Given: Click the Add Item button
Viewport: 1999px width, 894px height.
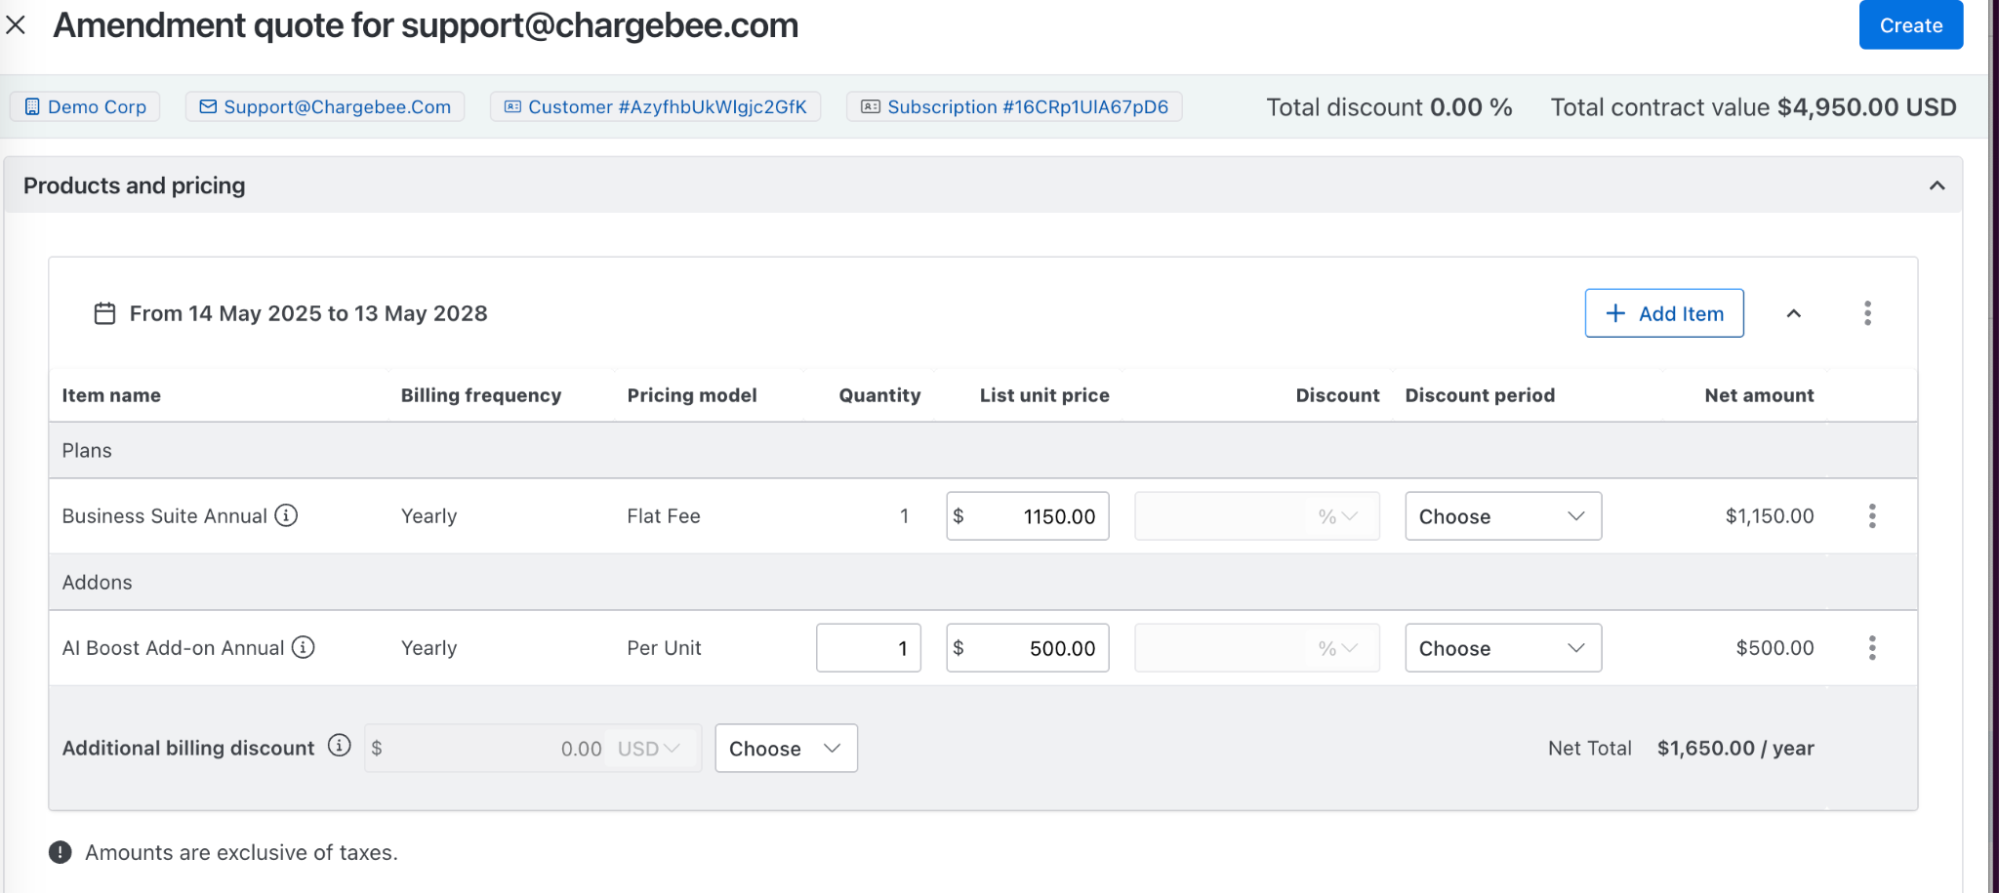Looking at the screenshot, I should (x=1664, y=313).
